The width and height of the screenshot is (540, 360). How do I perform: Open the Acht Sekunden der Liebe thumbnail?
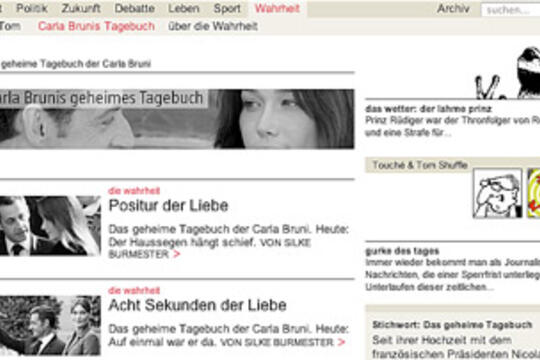coord(50,326)
